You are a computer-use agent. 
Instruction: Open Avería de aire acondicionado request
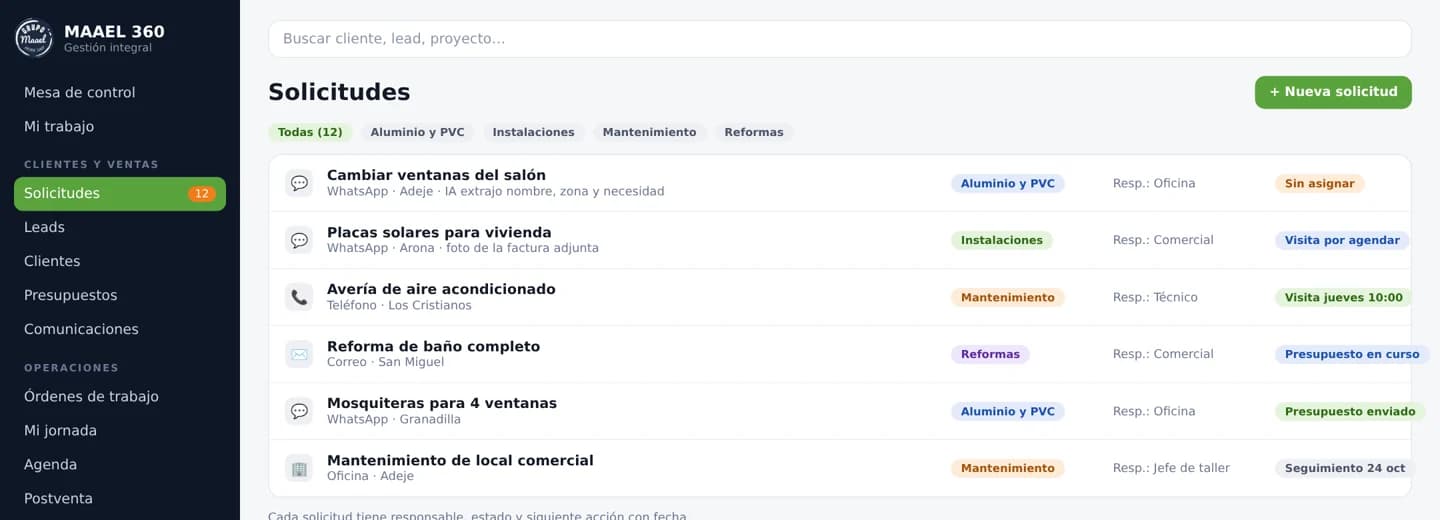[840, 297]
